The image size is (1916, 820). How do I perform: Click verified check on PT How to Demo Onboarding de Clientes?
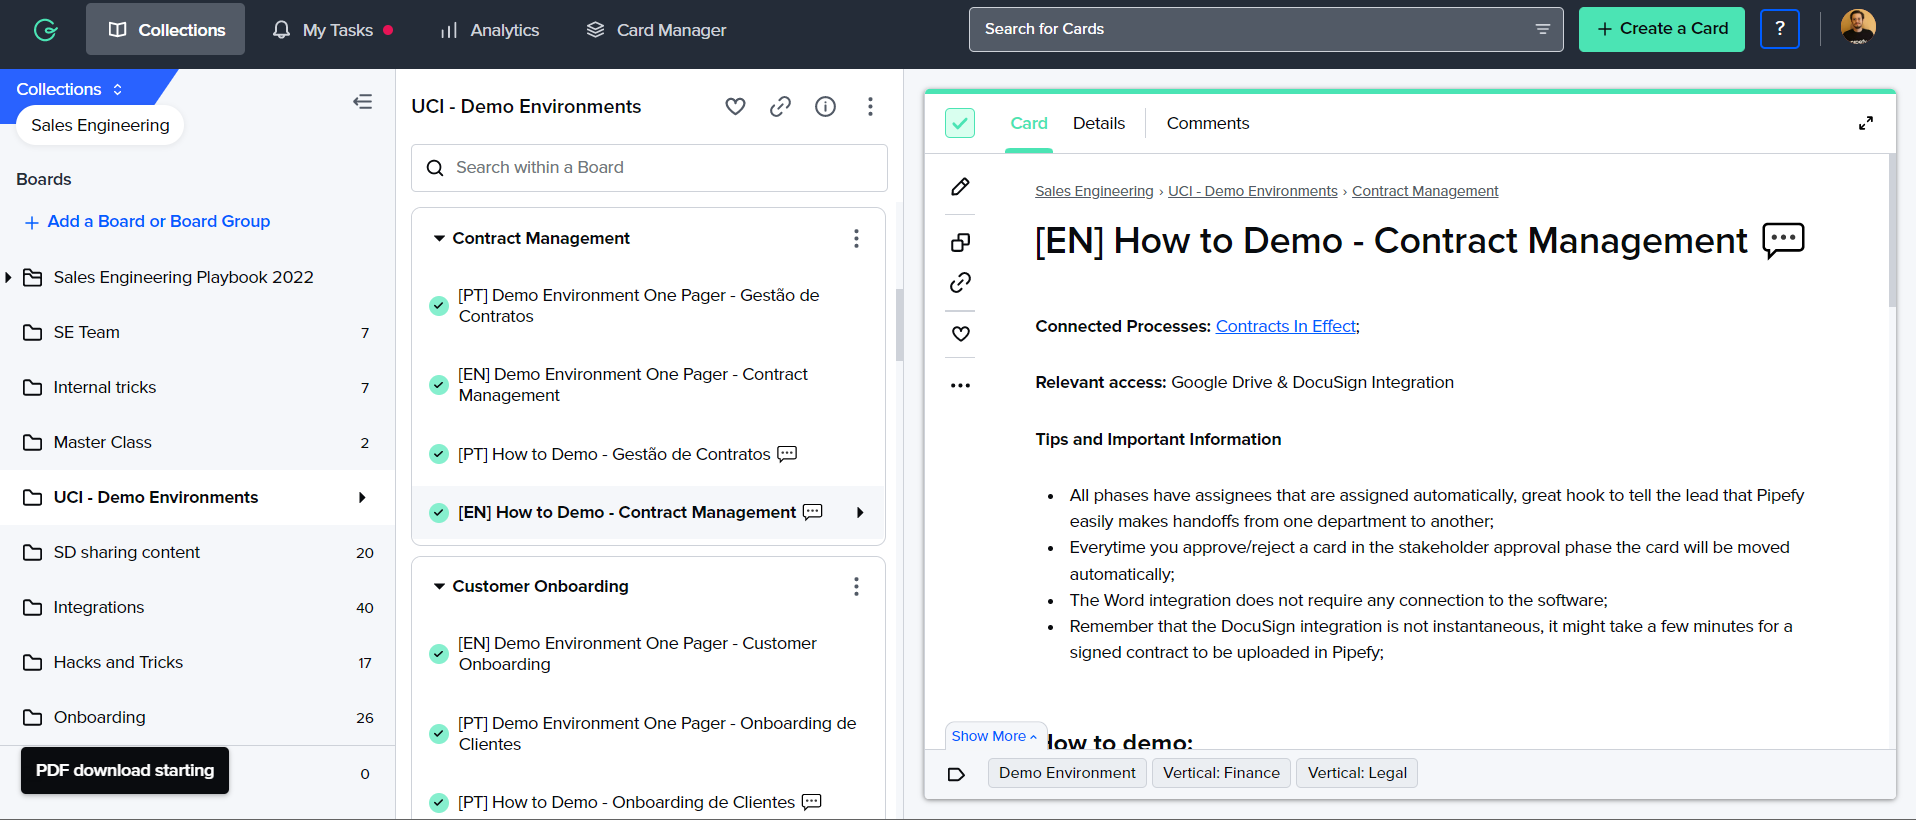click(438, 802)
